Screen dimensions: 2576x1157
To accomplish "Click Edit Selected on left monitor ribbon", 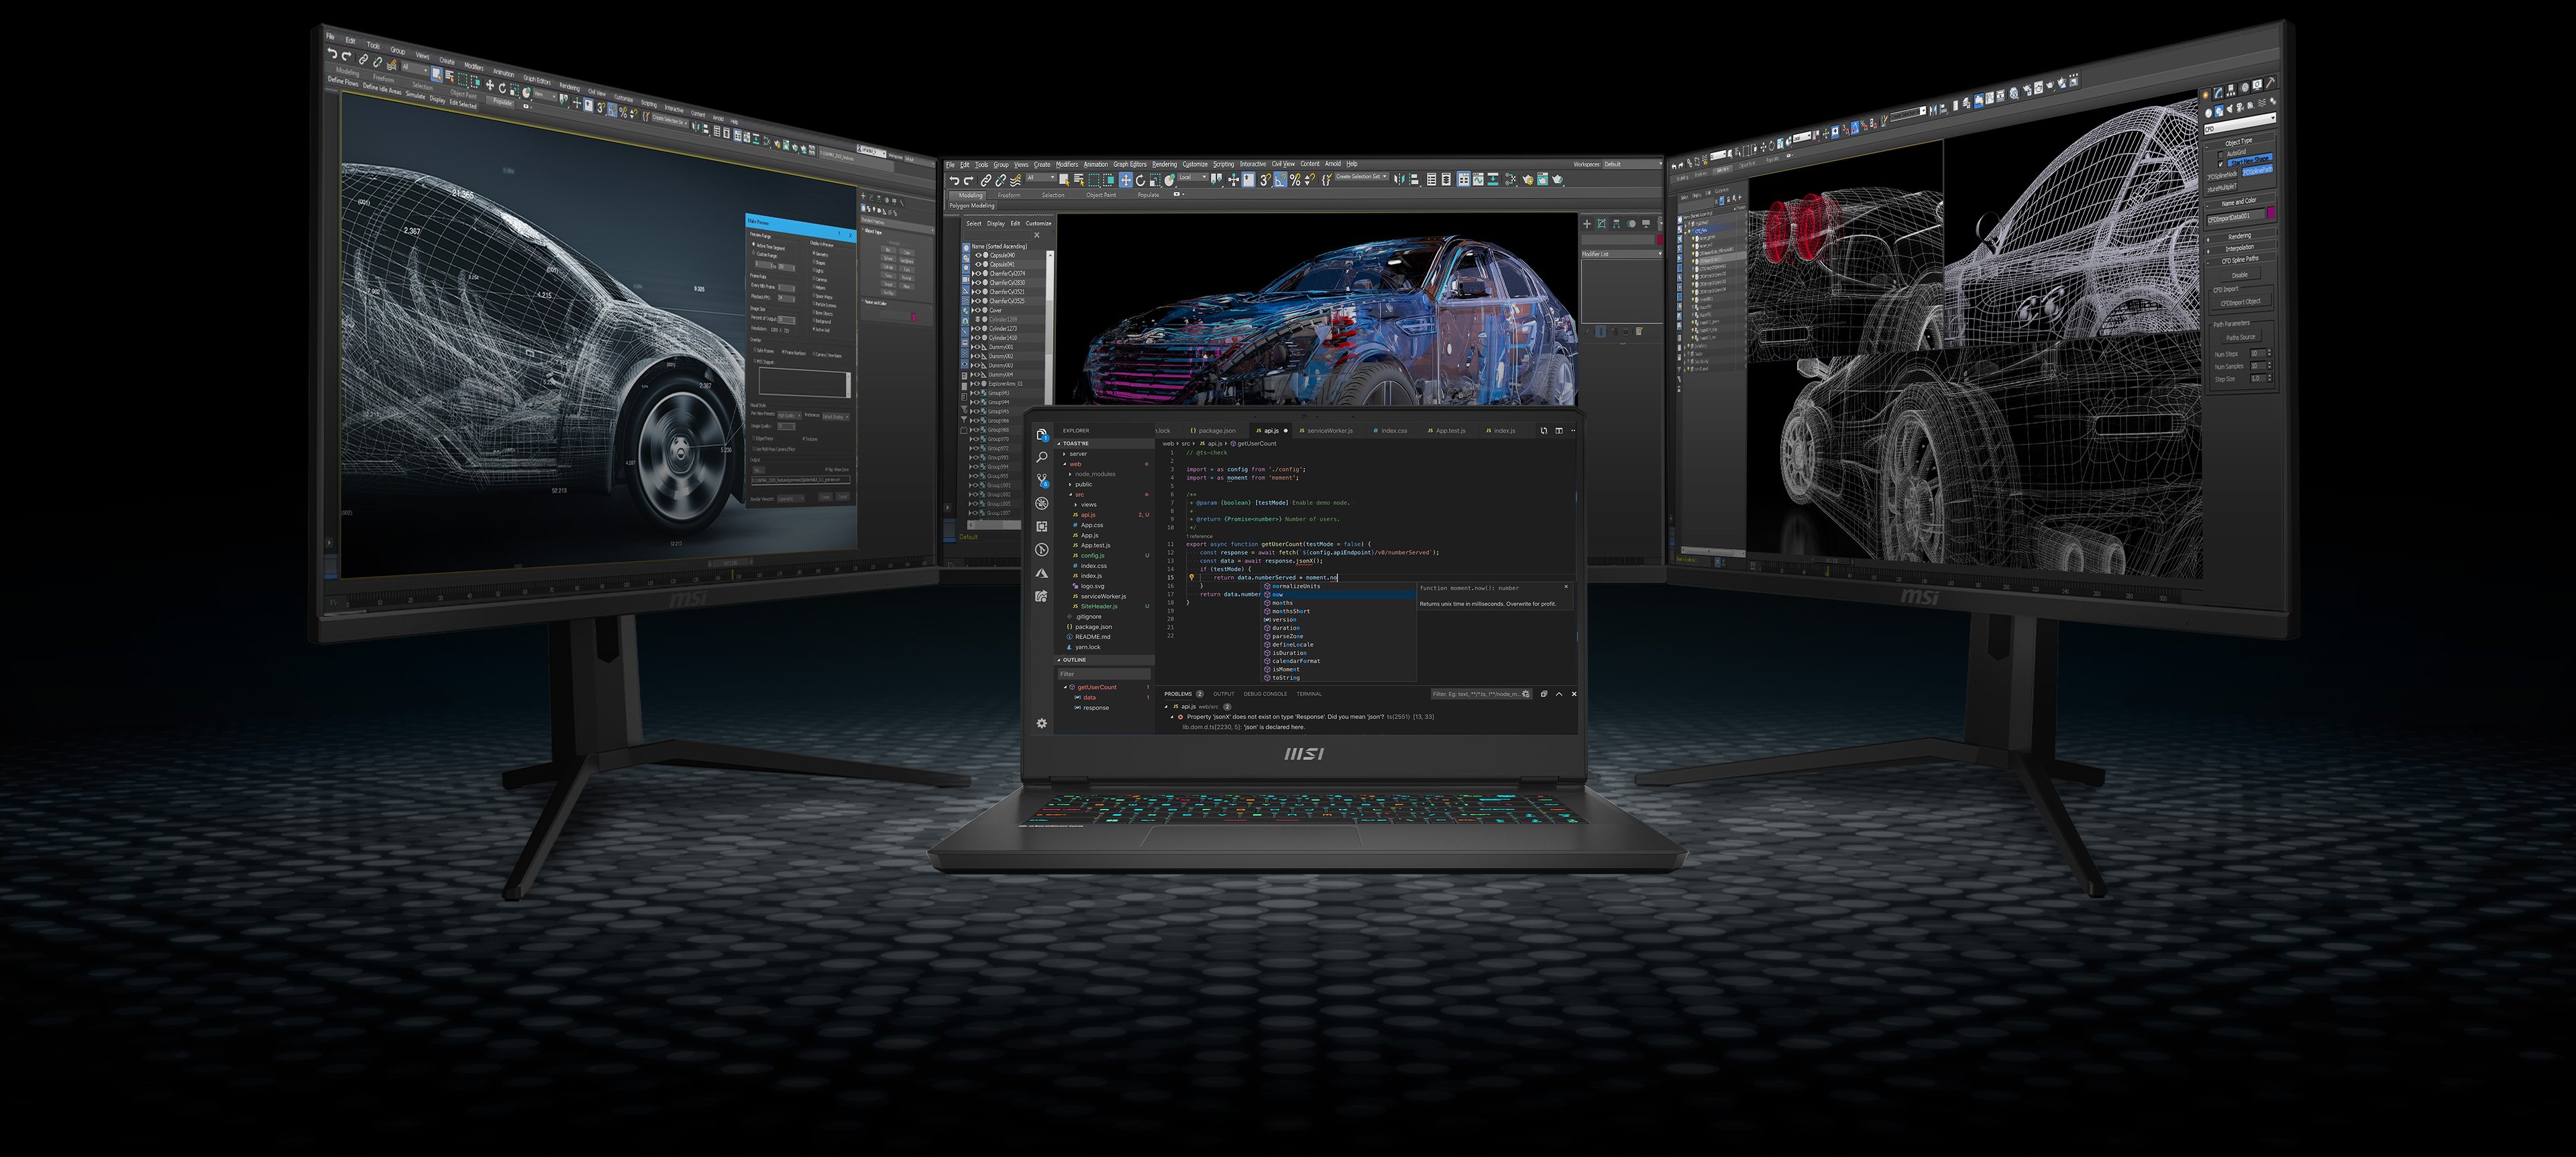I will tap(463, 105).
